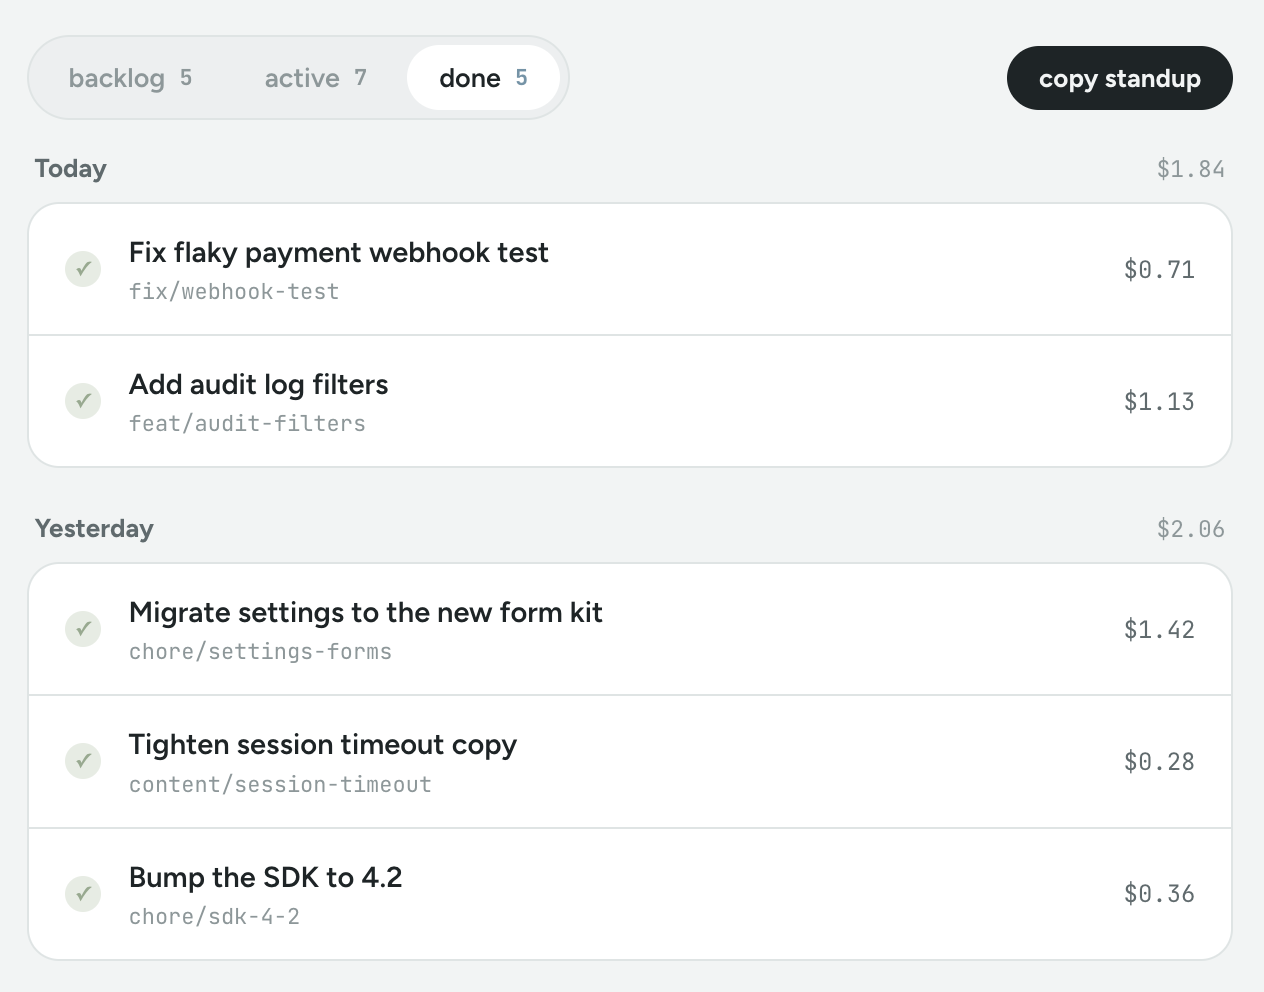Image resolution: width=1264 pixels, height=992 pixels.
Task: Uncheck the Tighten session timeout copy task
Action: pos(83,761)
